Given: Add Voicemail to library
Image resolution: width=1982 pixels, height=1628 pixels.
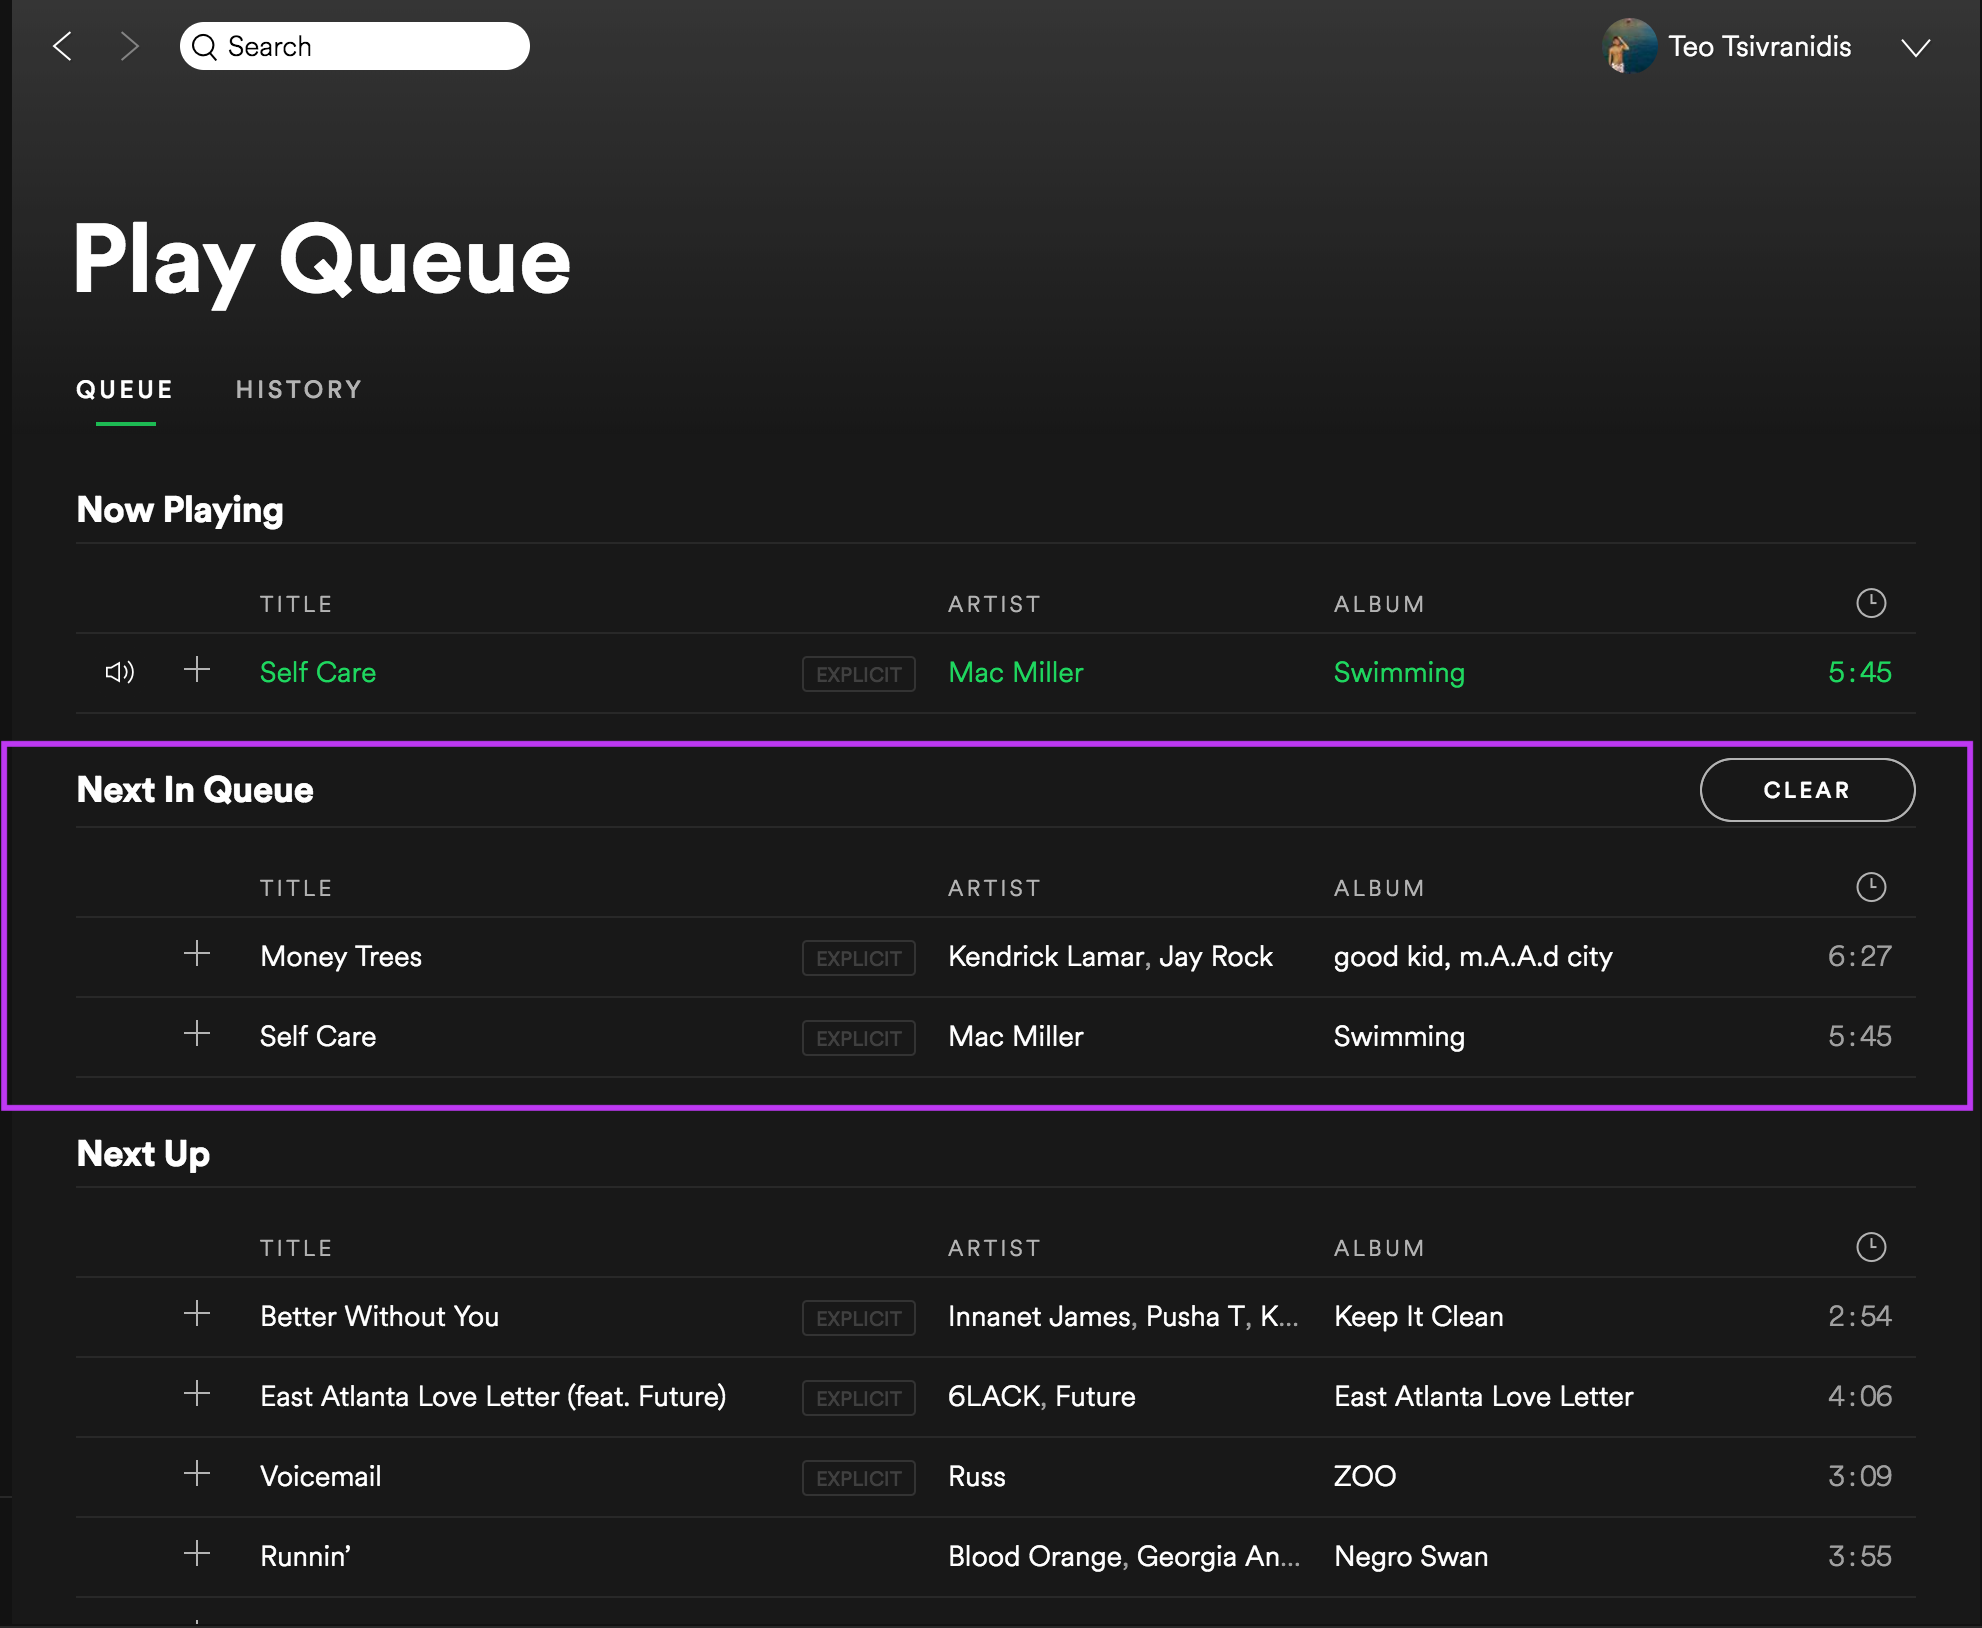Looking at the screenshot, I should point(197,1474).
